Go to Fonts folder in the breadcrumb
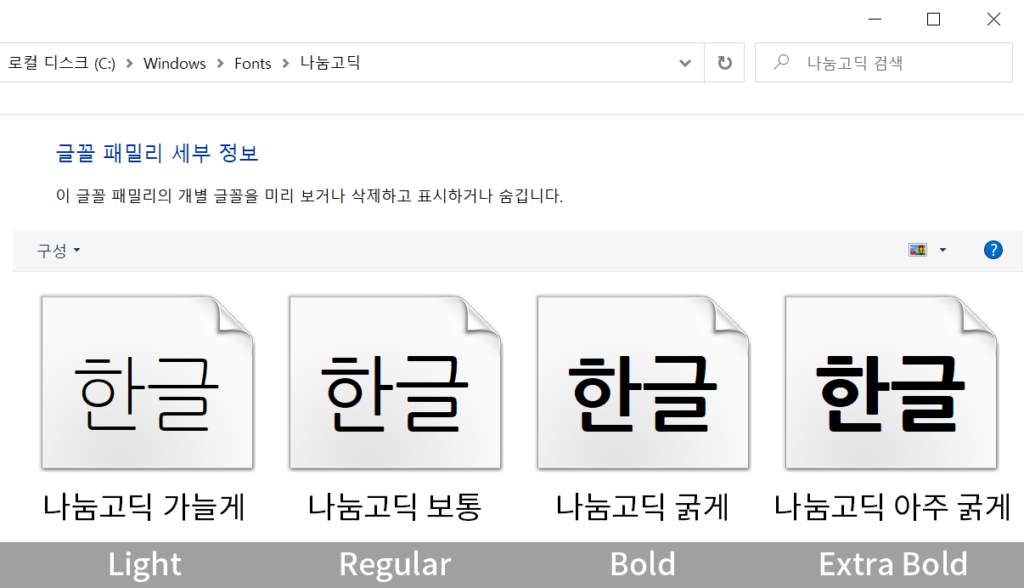The width and height of the screenshot is (1024, 588). [253, 63]
